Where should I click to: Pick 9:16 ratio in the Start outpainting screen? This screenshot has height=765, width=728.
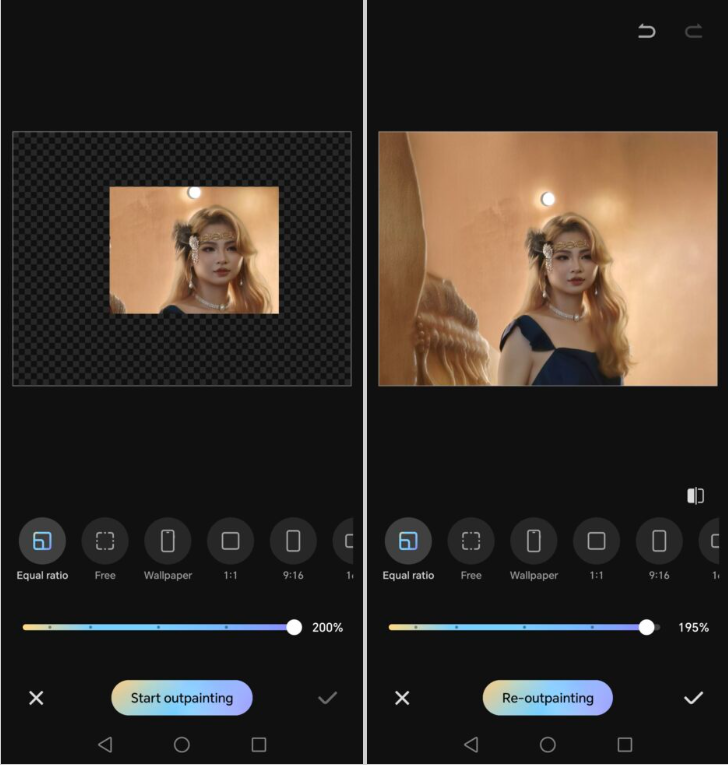293,541
